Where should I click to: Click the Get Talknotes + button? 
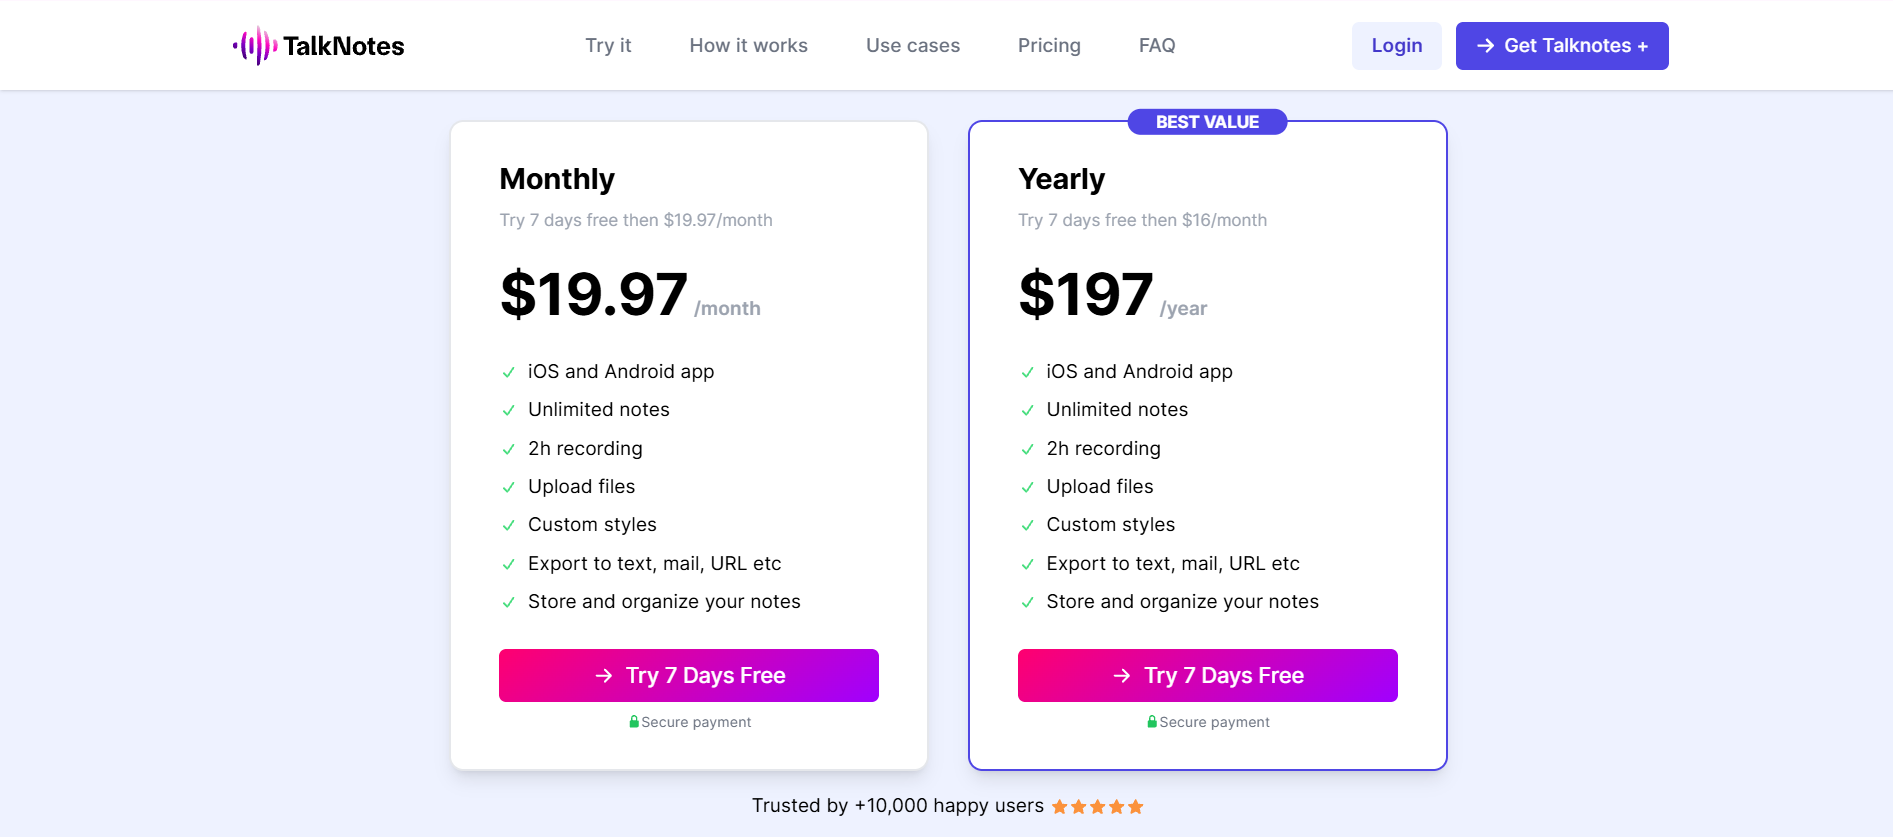(1561, 45)
